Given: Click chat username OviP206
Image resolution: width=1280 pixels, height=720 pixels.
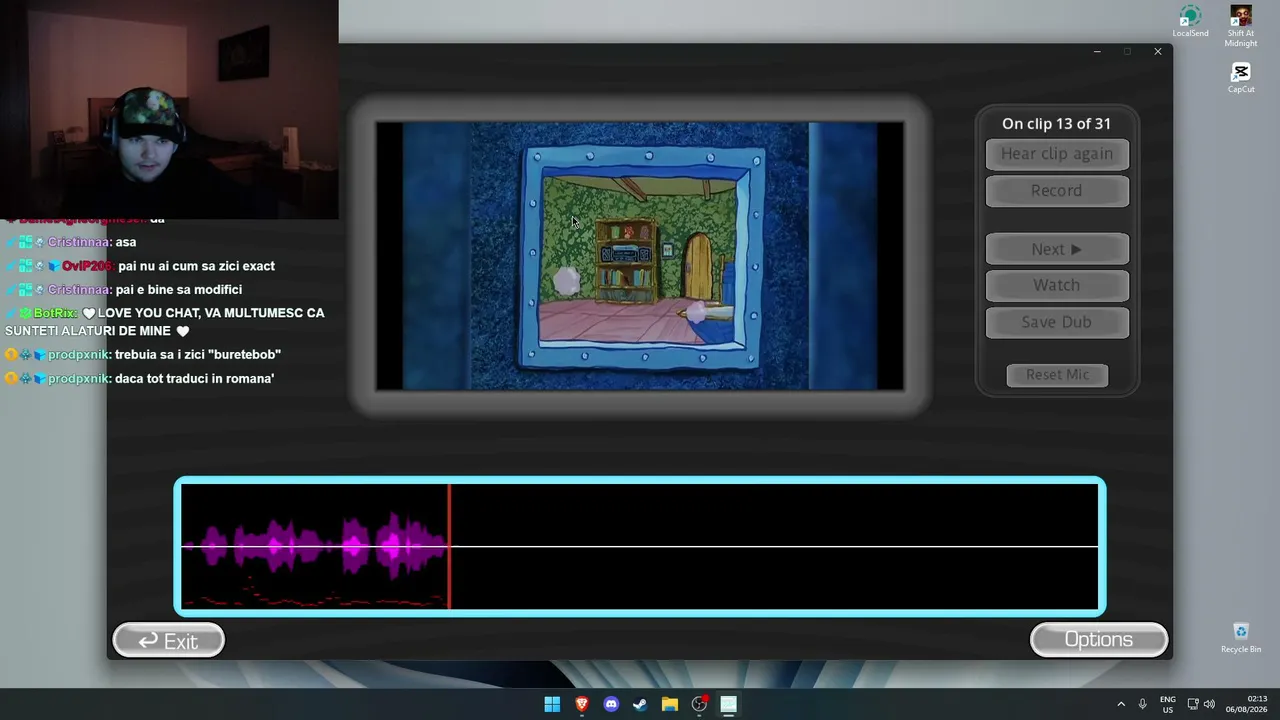Looking at the screenshot, I should [87, 266].
